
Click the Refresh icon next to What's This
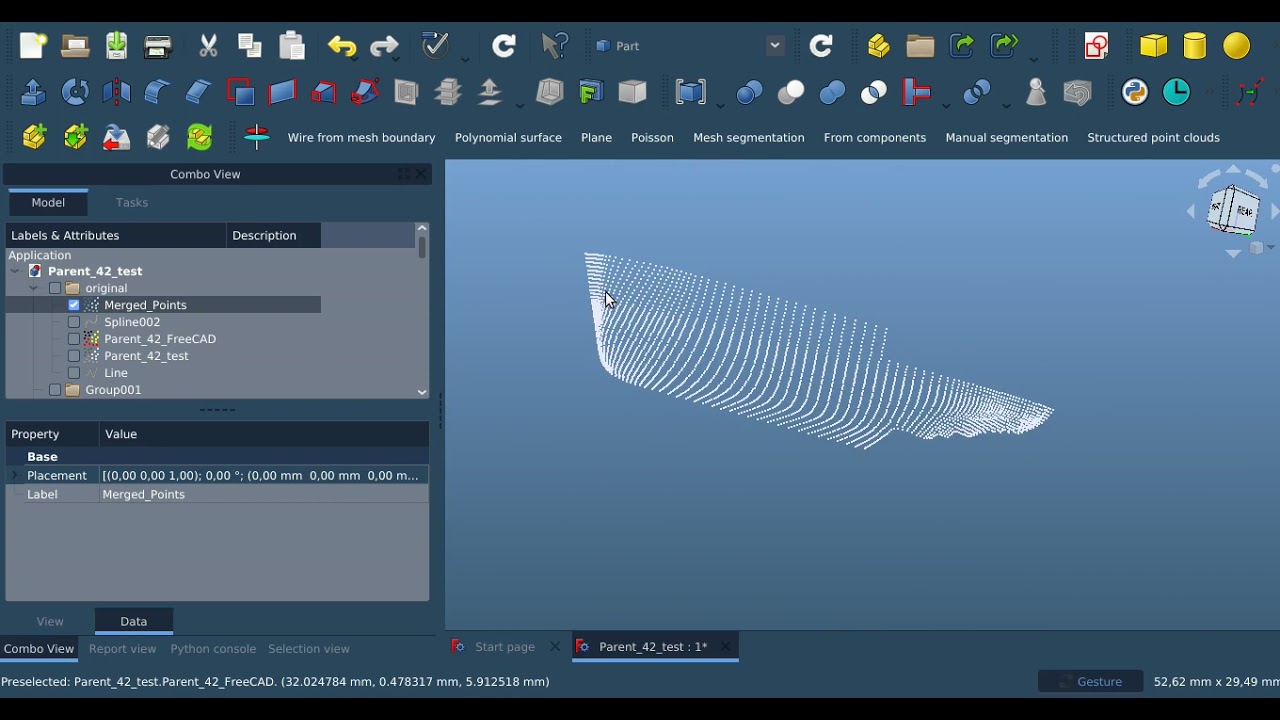(x=504, y=46)
